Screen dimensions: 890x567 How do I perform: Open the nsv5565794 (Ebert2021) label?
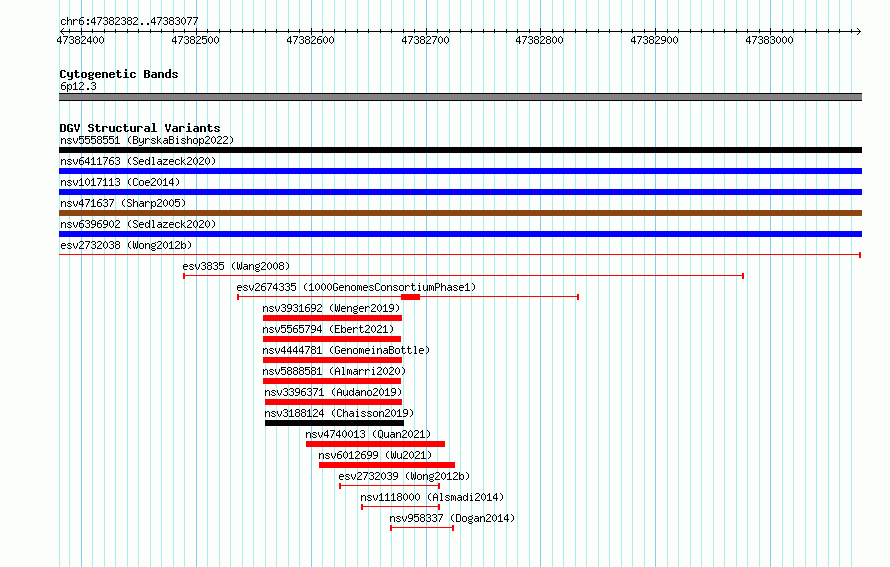328,329
